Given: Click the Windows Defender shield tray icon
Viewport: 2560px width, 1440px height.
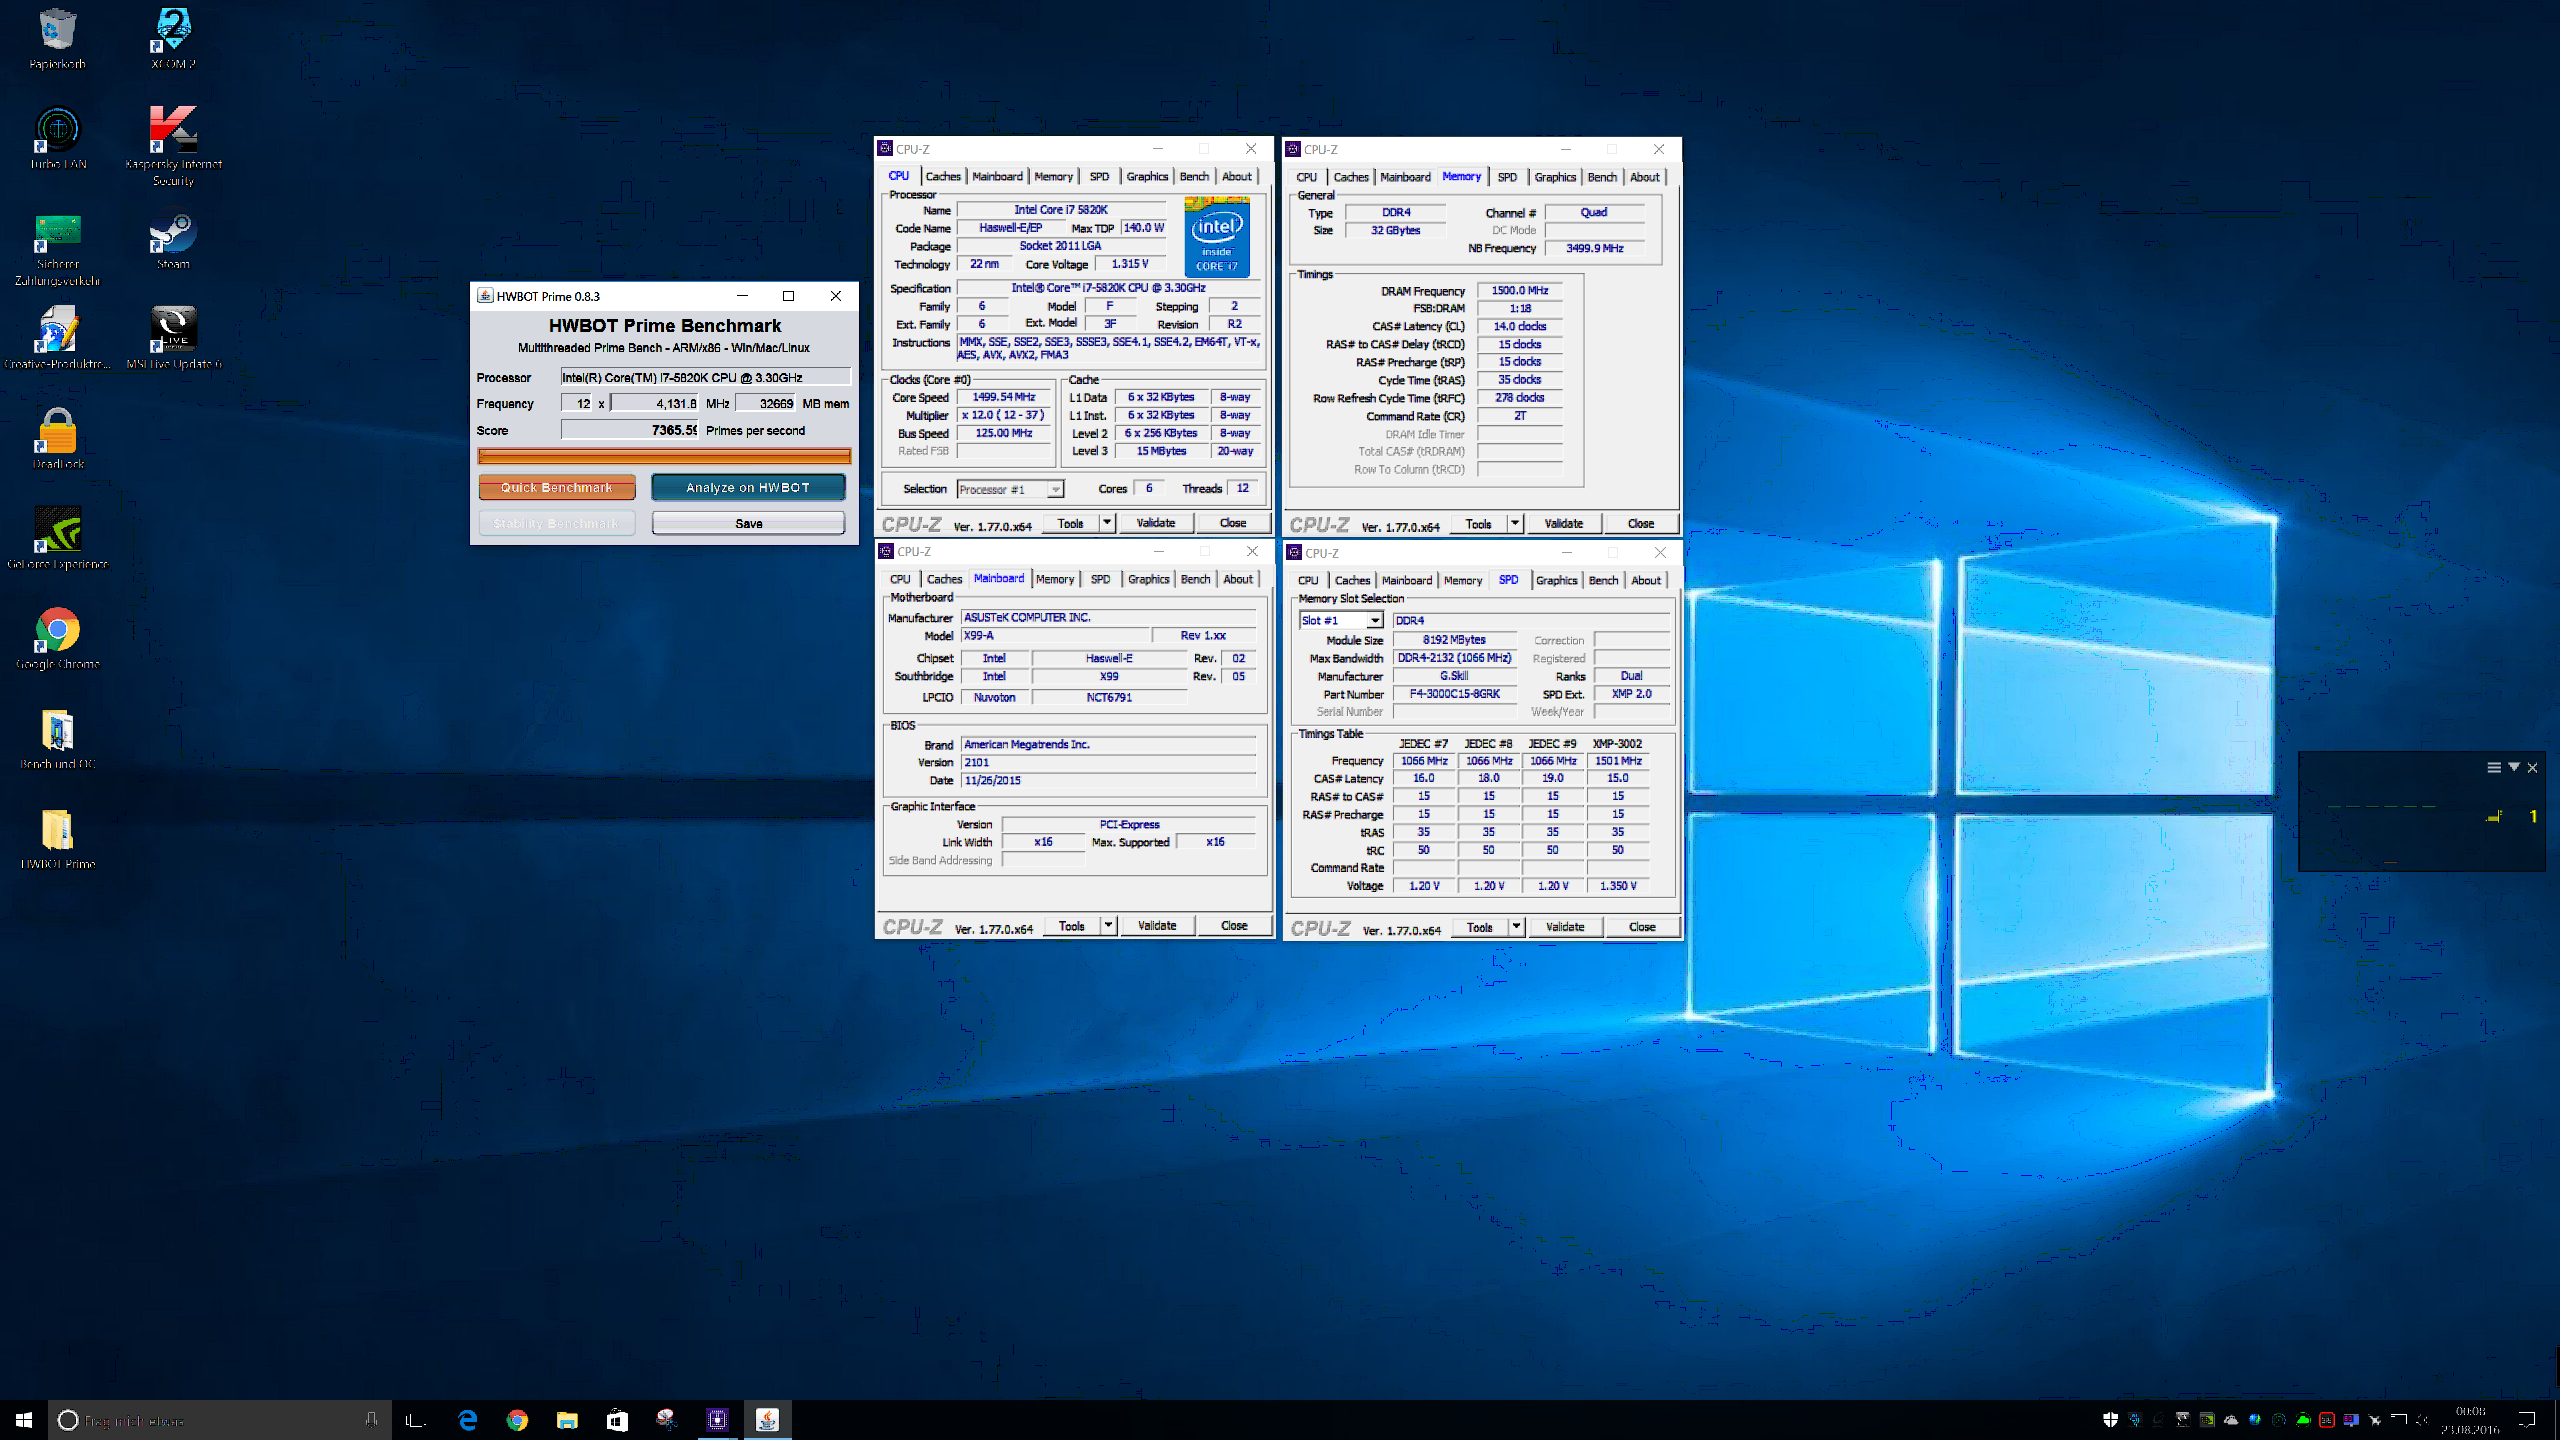Looking at the screenshot, I should pos(2110,1419).
